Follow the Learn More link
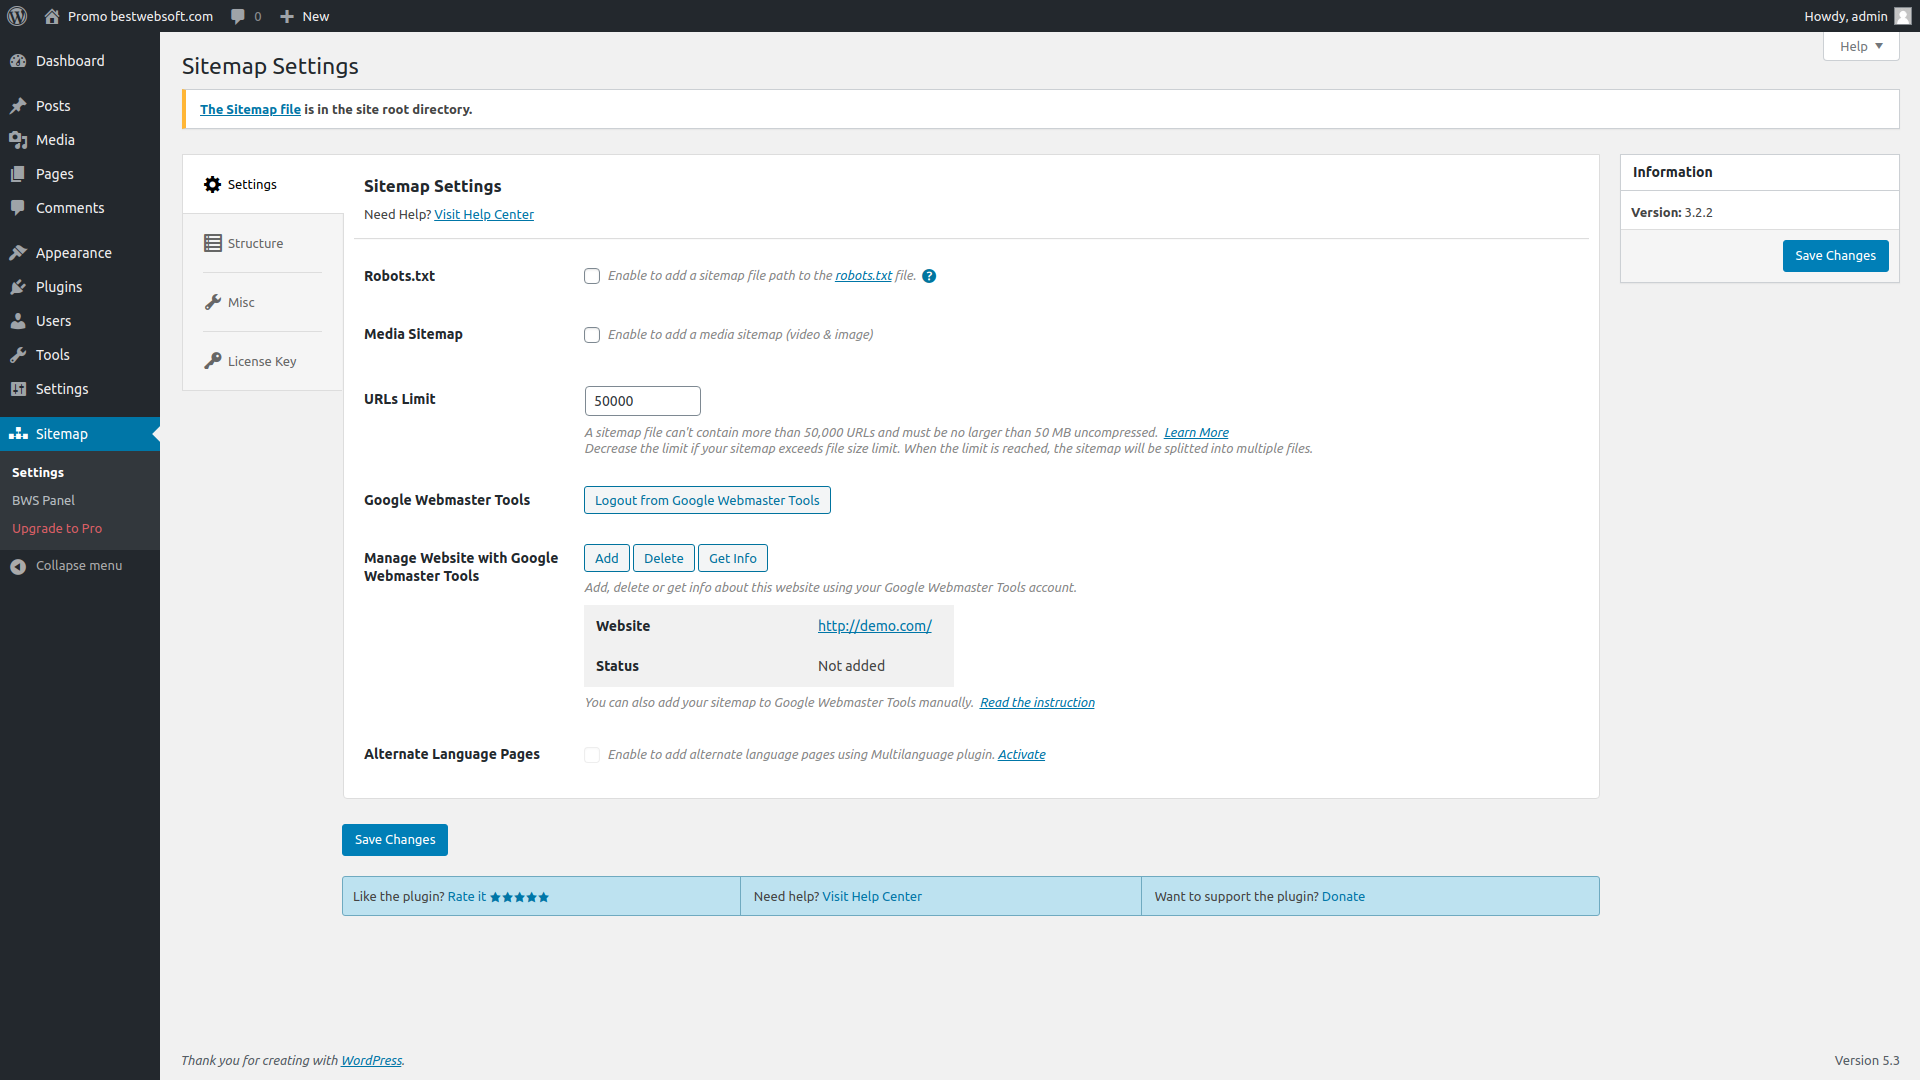Screen dimensions: 1920x1080 [x=1196, y=433]
